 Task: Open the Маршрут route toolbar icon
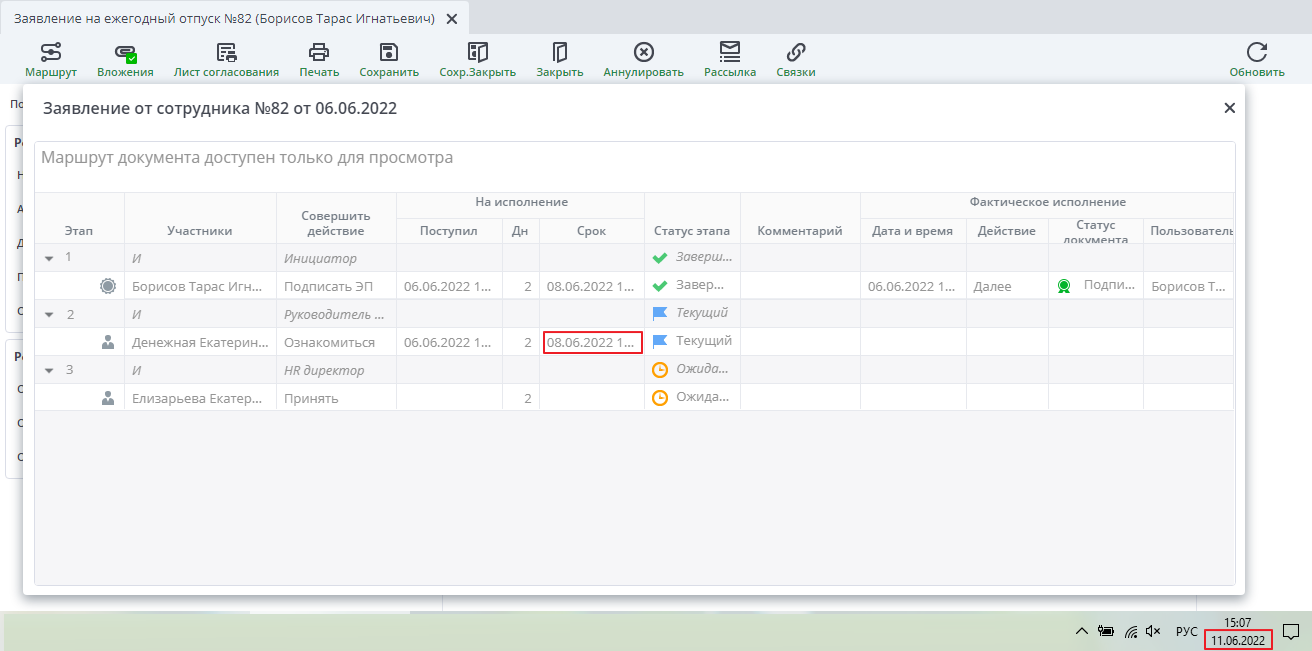[51, 59]
